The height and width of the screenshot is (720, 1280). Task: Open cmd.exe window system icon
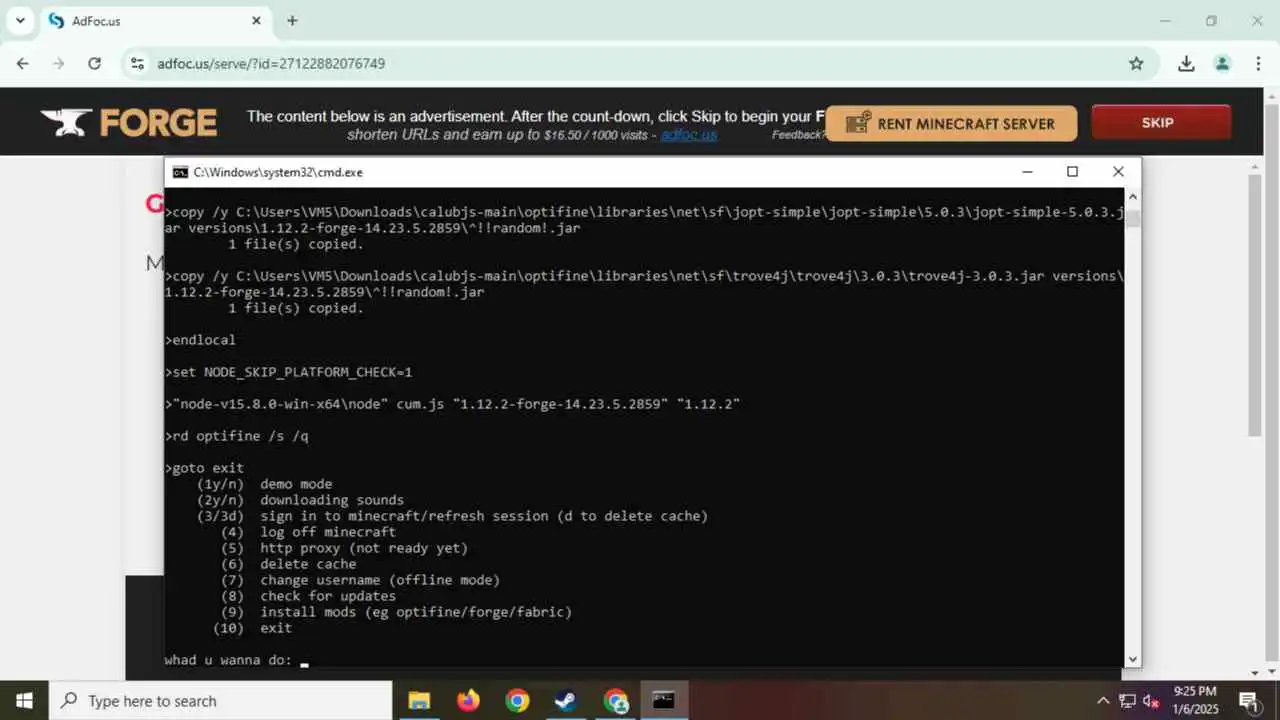point(180,172)
